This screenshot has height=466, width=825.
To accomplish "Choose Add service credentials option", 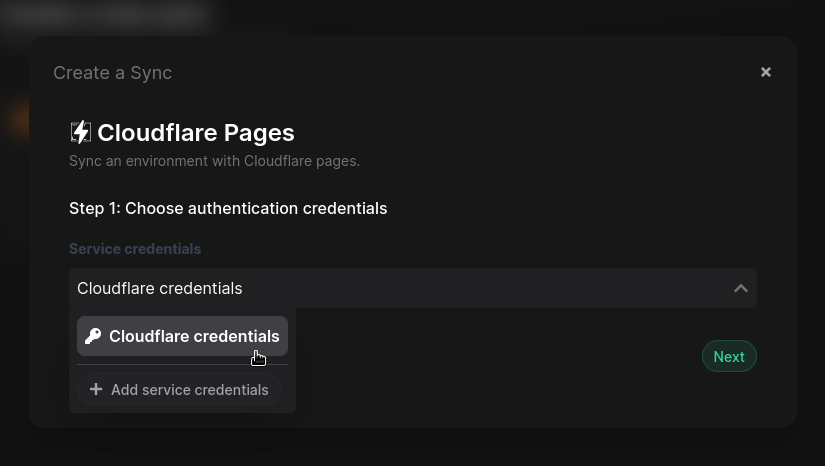I will [x=189, y=389].
